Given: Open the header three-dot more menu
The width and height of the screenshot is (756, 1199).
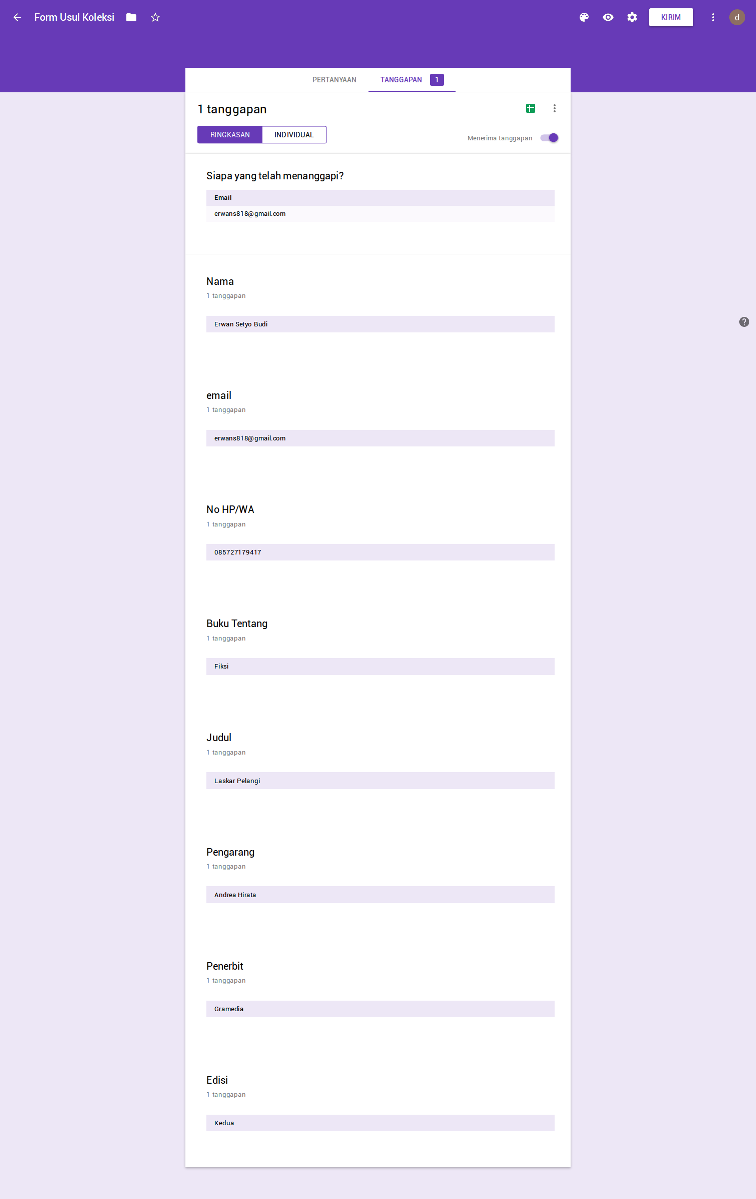Looking at the screenshot, I should 713,17.
